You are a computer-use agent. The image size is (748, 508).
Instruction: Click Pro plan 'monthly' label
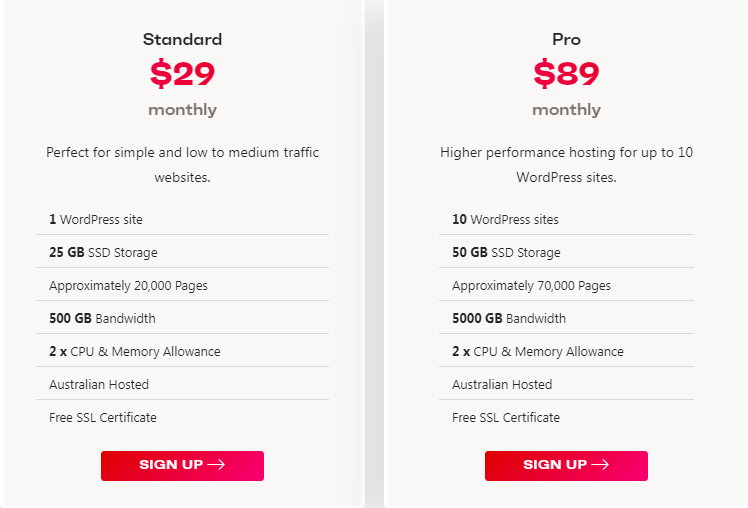coord(566,110)
